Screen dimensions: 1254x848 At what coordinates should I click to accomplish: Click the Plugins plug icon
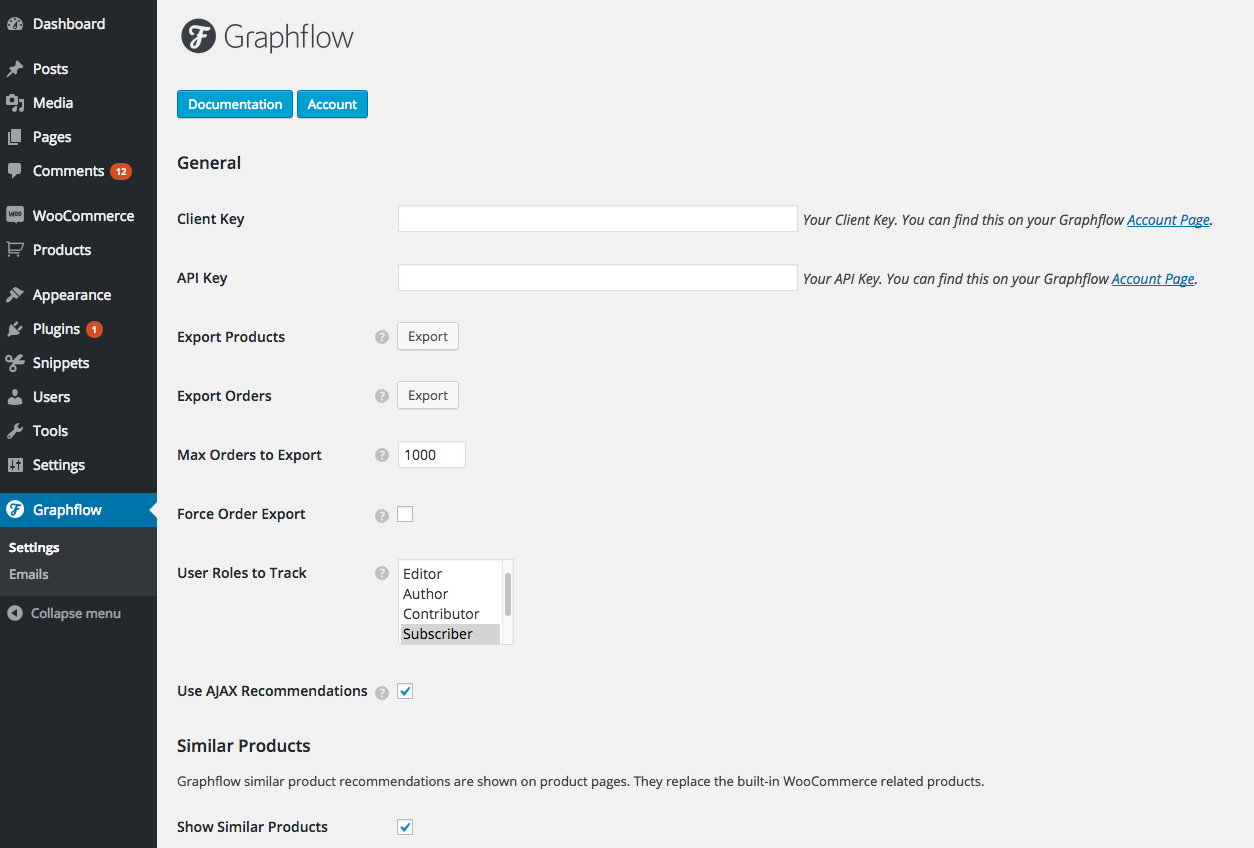click(x=15, y=329)
